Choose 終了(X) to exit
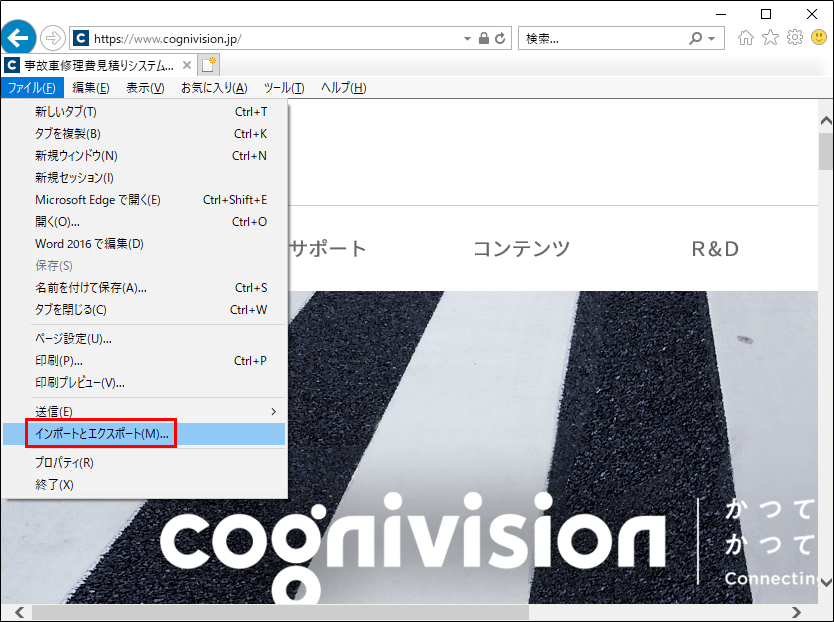This screenshot has width=834, height=622. tap(144, 485)
